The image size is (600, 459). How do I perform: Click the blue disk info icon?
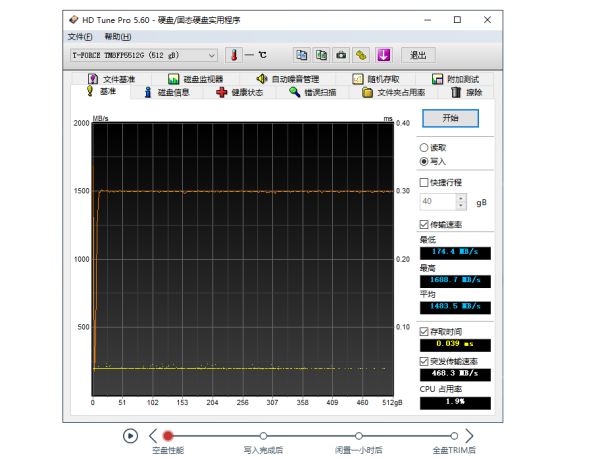[x=148, y=92]
